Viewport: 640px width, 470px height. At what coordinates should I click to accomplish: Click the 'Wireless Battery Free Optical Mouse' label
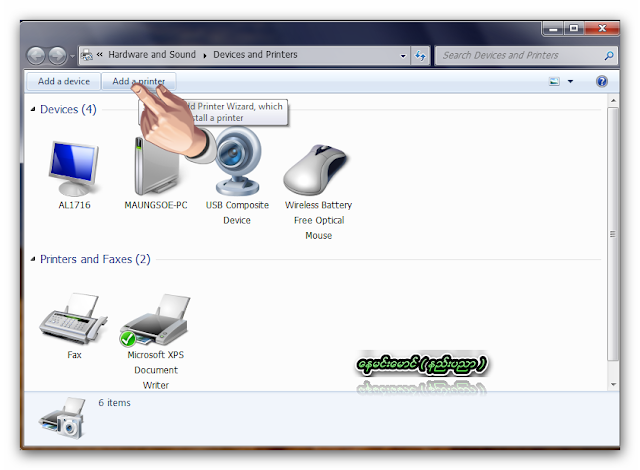(x=318, y=220)
